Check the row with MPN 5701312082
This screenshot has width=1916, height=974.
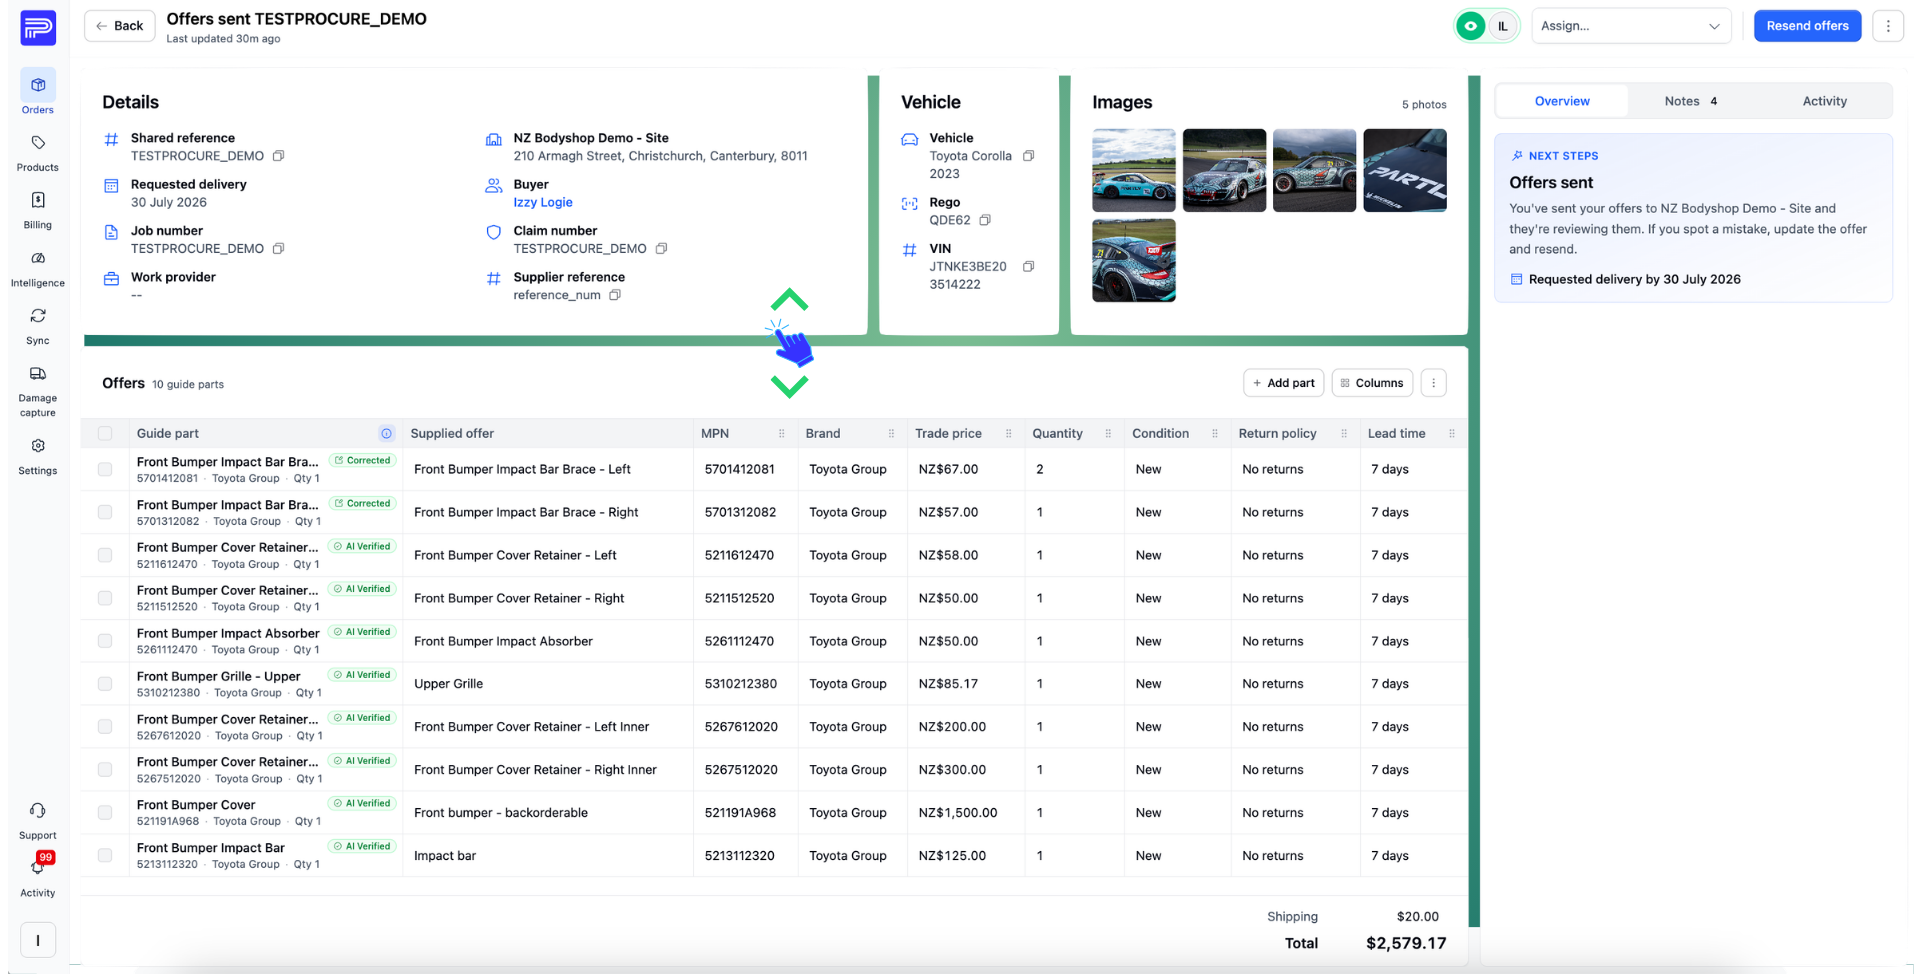pos(105,512)
